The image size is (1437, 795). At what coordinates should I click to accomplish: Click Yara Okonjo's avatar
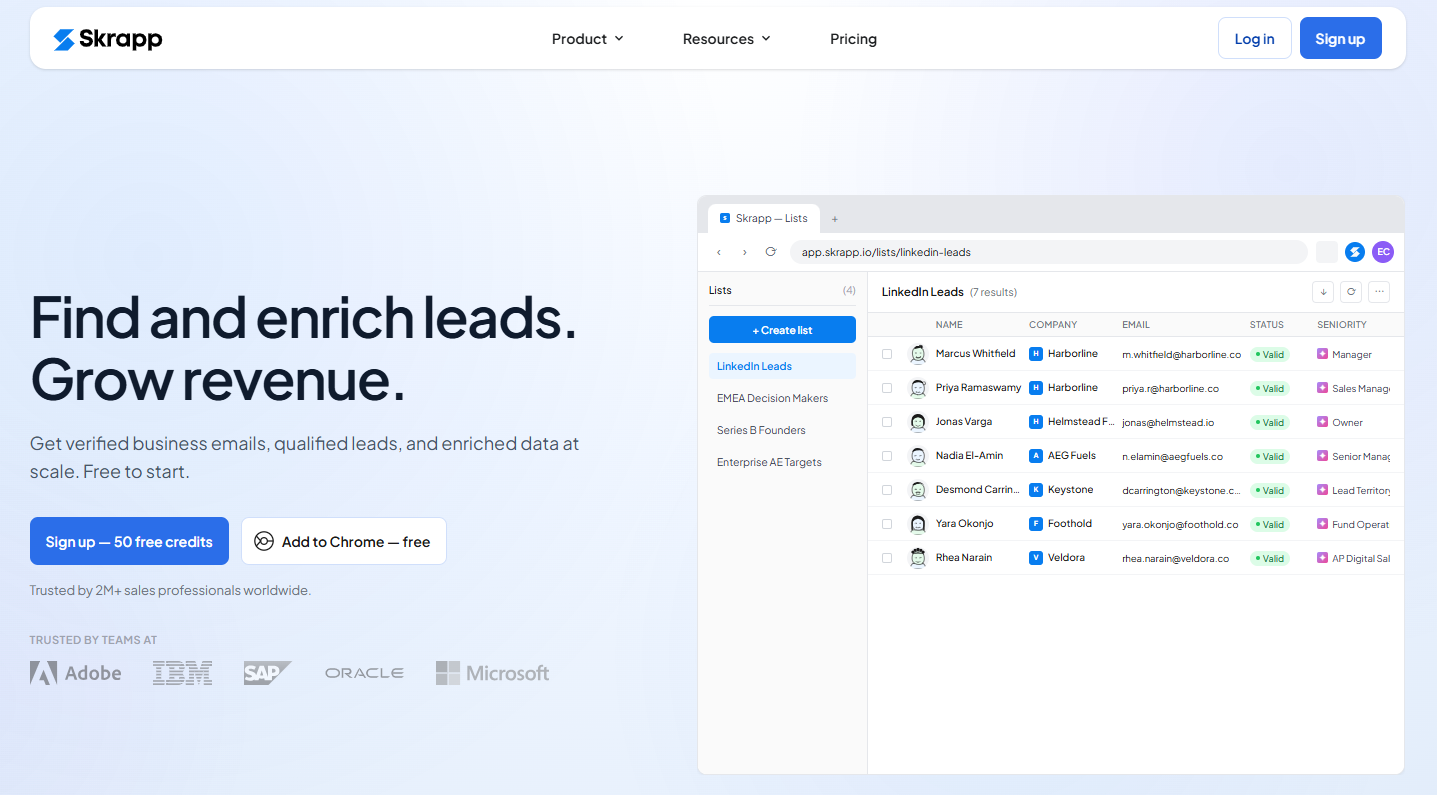[x=917, y=524]
